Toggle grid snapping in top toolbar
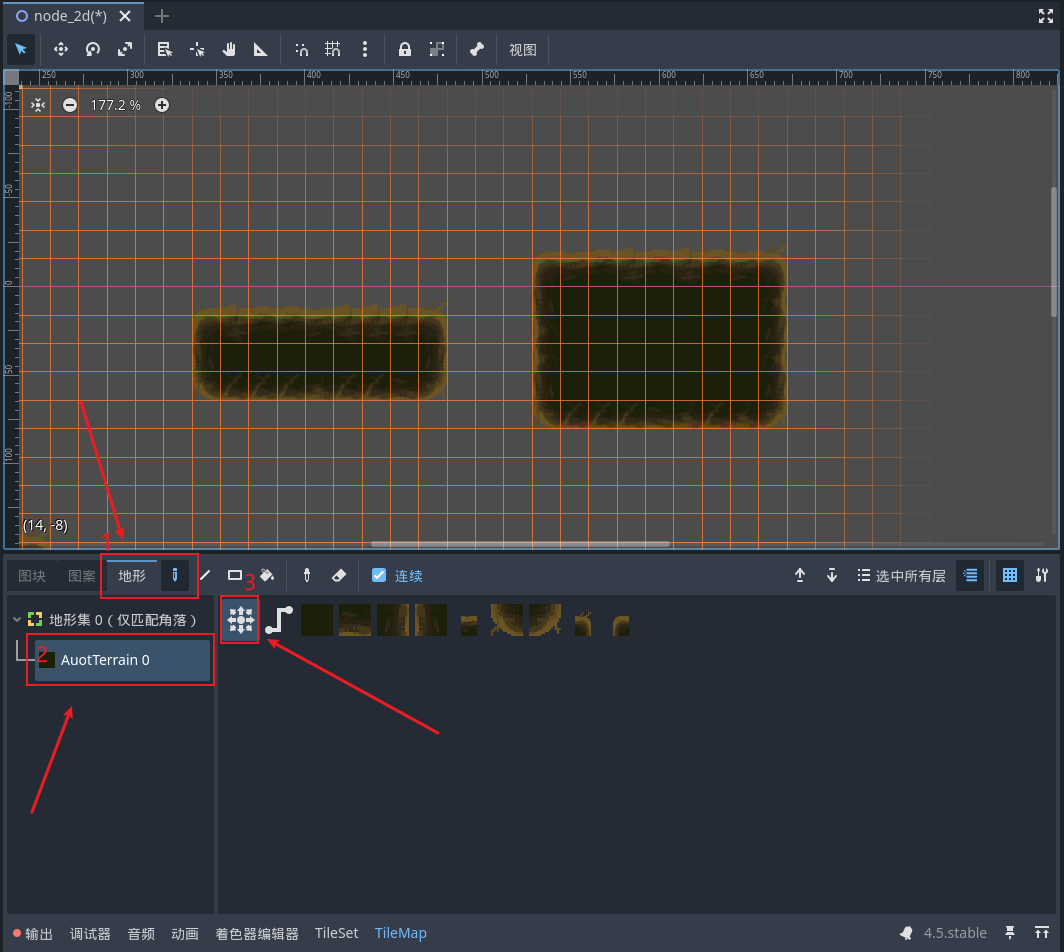This screenshot has height=952, width=1064. [x=333, y=49]
